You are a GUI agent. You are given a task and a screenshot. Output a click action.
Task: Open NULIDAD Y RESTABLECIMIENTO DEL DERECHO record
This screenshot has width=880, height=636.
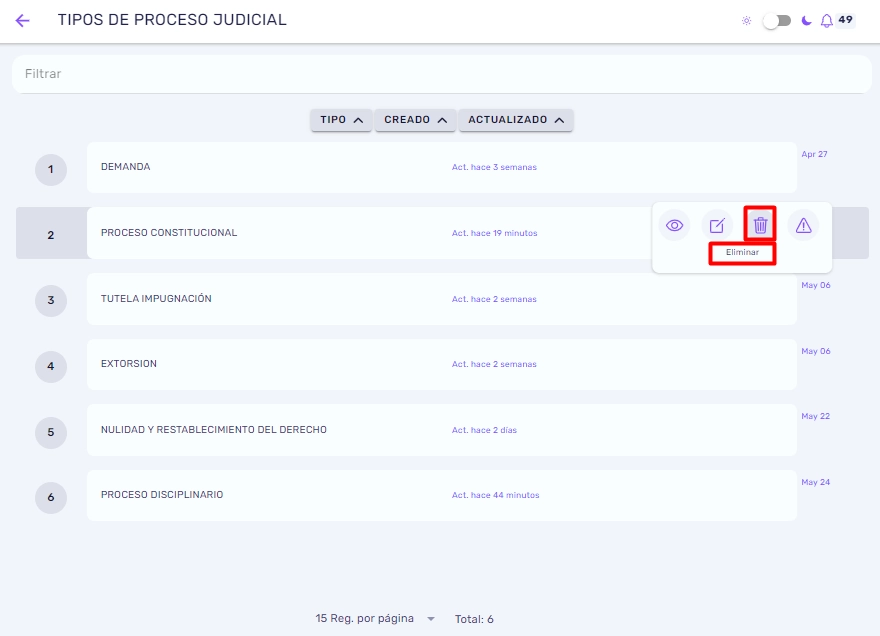442,430
